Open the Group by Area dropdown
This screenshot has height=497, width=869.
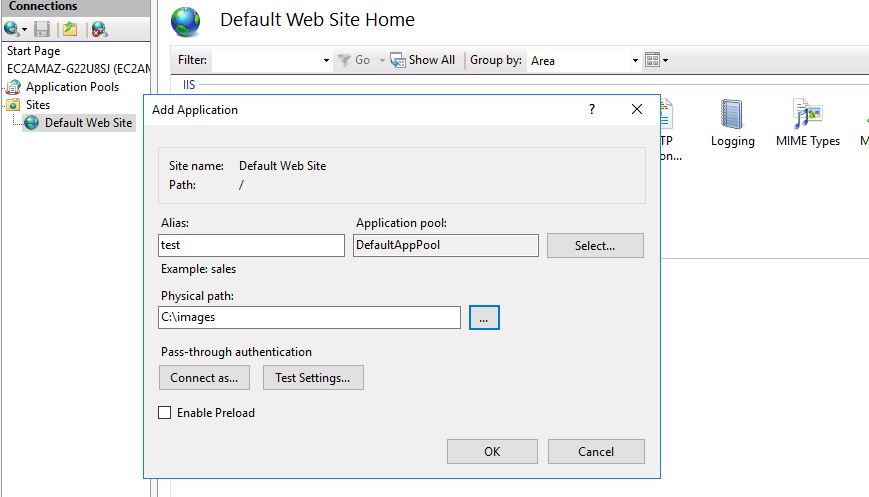pos(584,60)
